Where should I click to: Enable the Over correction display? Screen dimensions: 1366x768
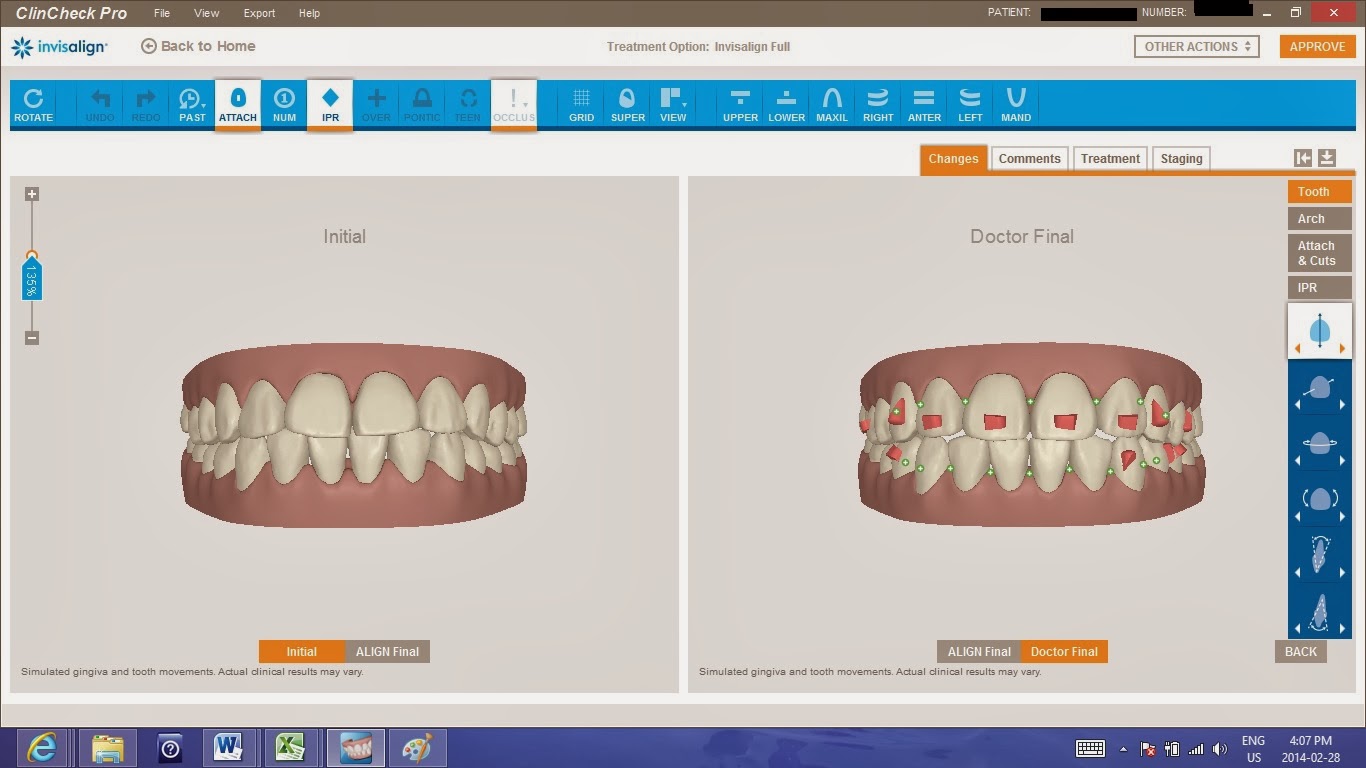point(376,105)
